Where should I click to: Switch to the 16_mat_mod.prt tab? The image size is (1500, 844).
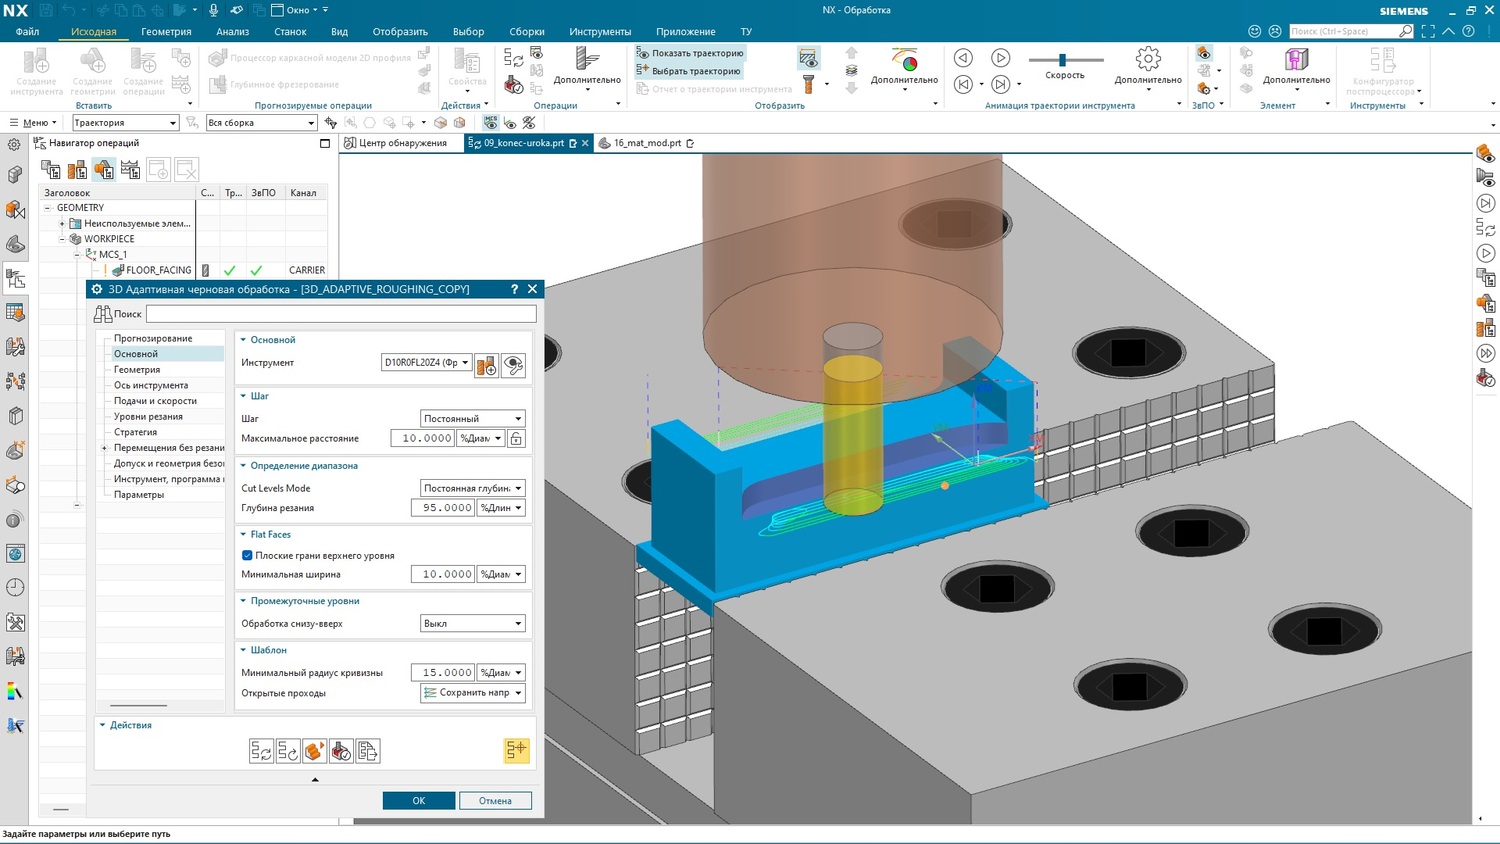646,143
